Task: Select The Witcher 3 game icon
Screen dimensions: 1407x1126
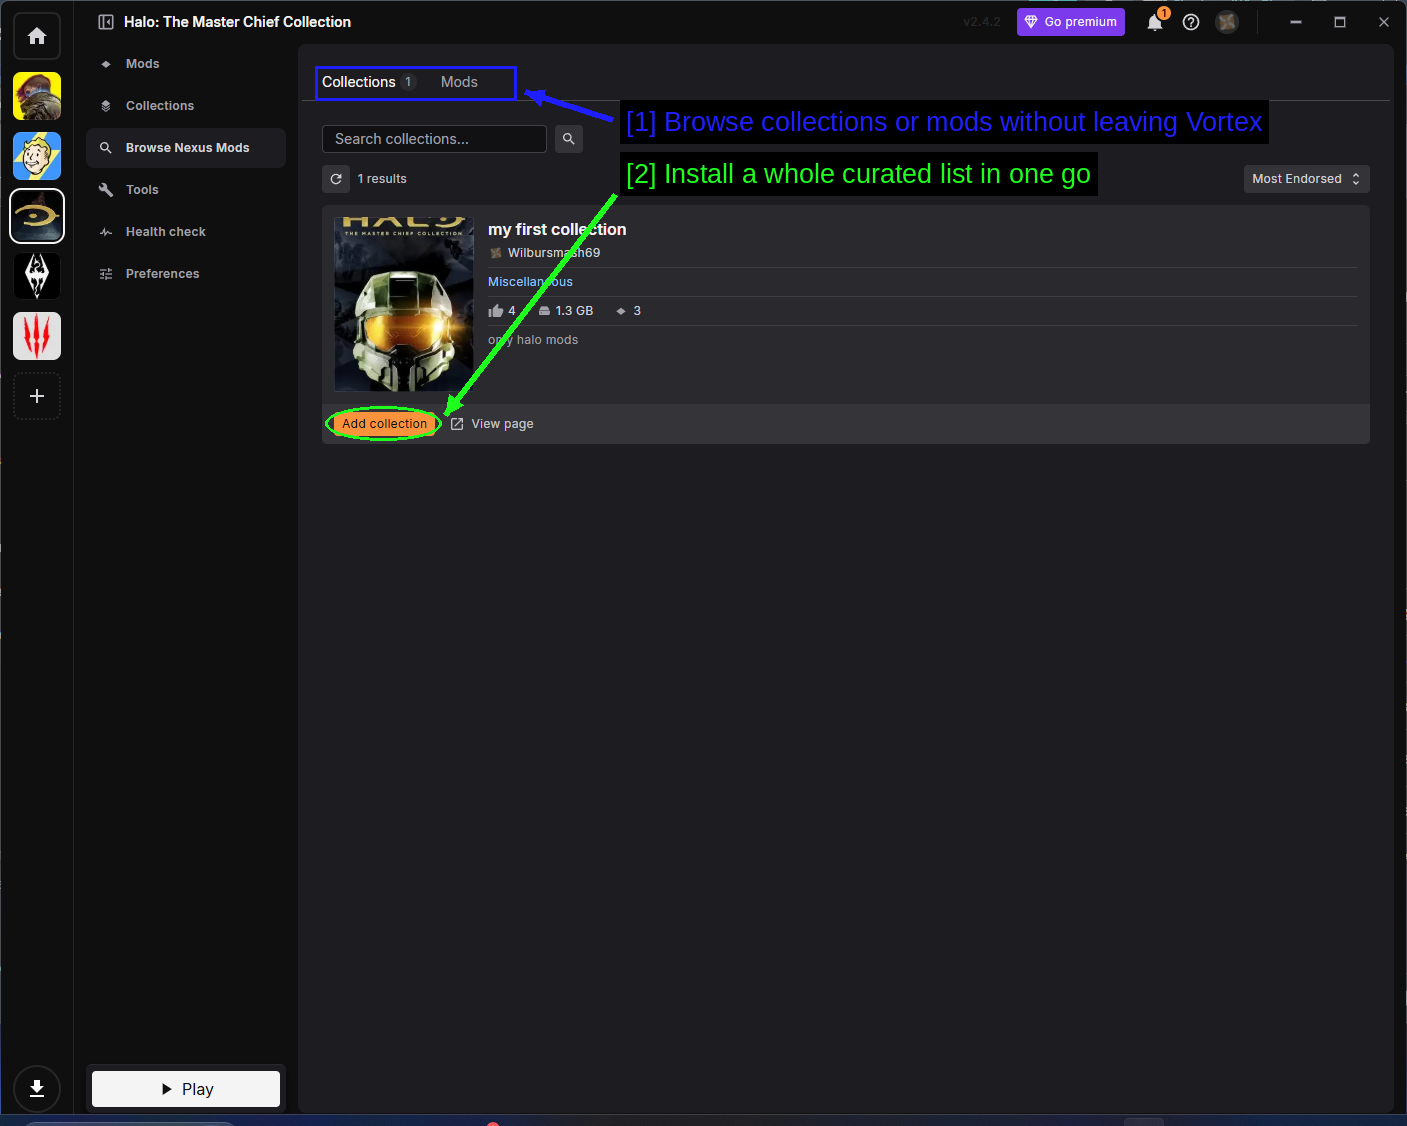Action: 37,336
